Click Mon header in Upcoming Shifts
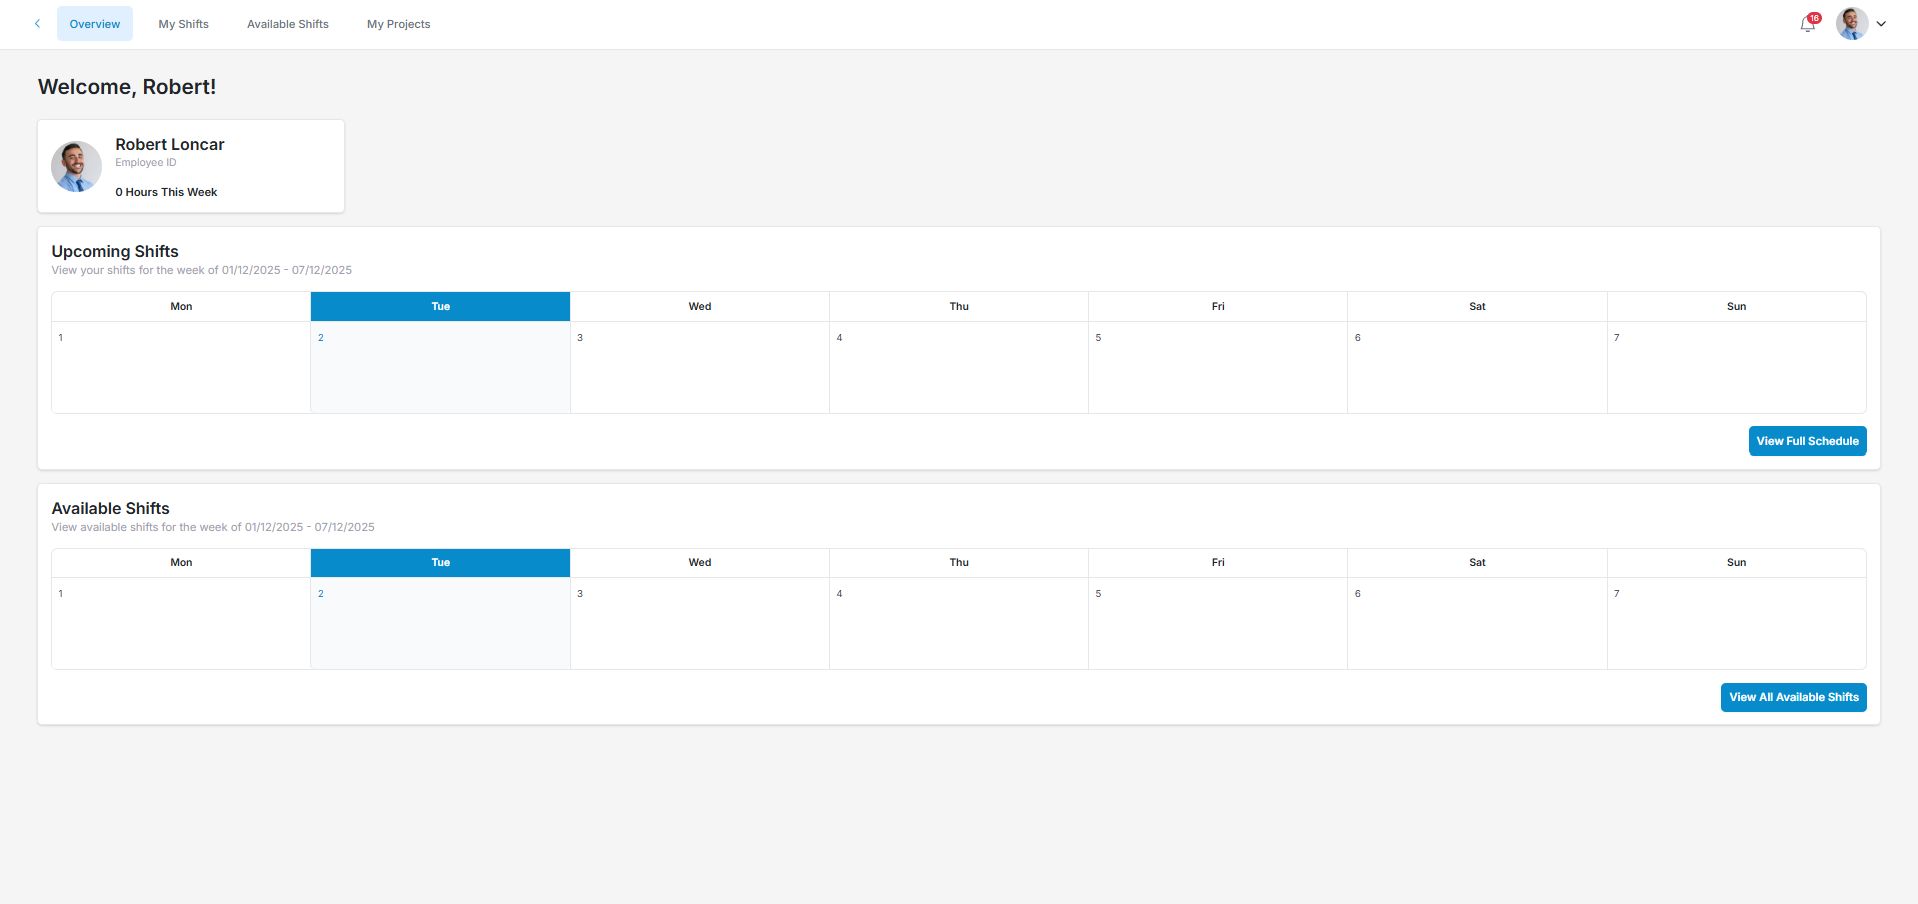 coord(181,306)
